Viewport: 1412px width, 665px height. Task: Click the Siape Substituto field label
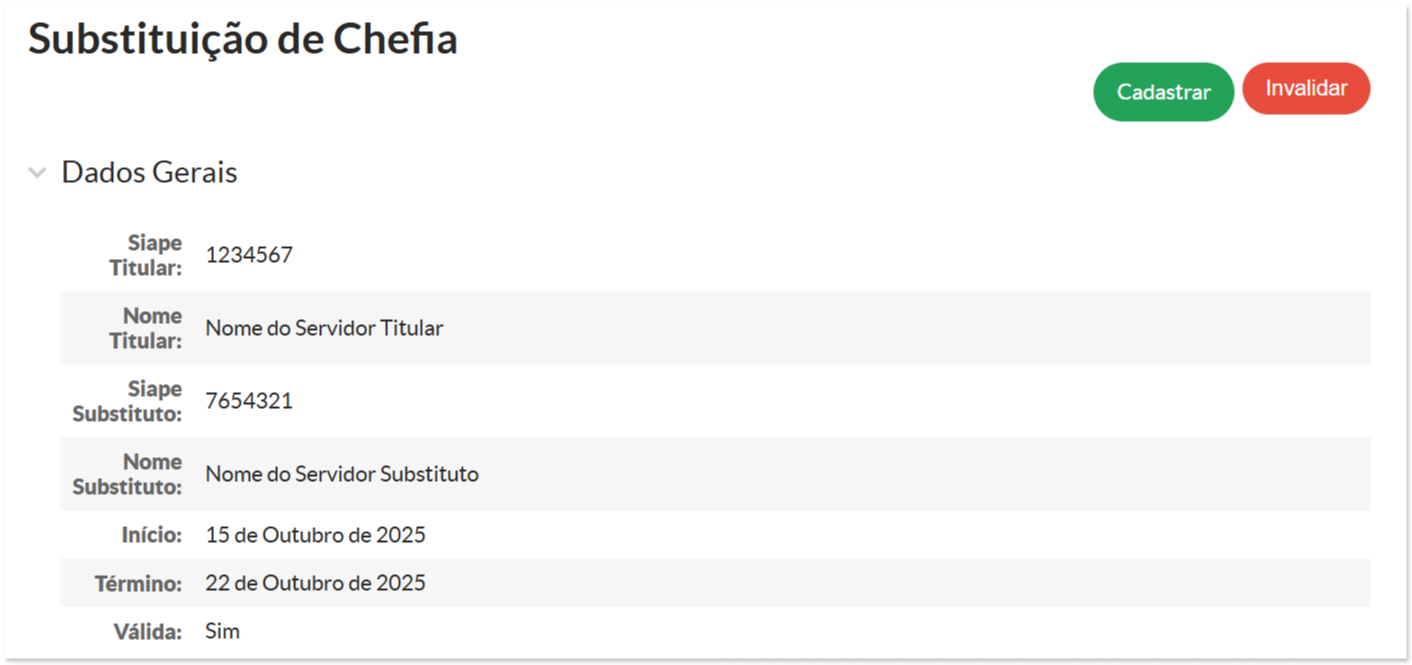(x=128, y=401)
